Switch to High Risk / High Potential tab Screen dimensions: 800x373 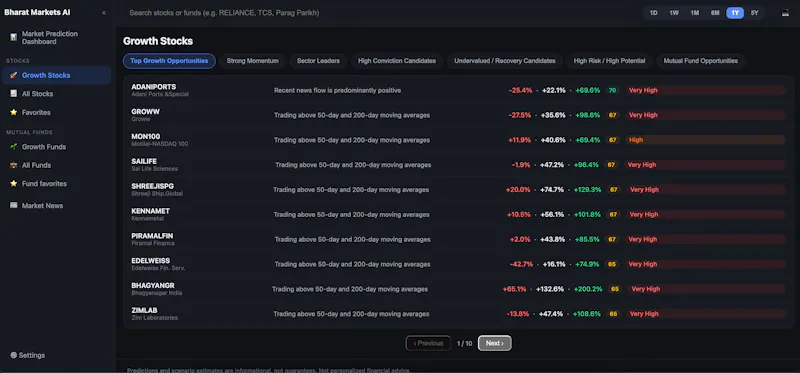click(609, 61)
